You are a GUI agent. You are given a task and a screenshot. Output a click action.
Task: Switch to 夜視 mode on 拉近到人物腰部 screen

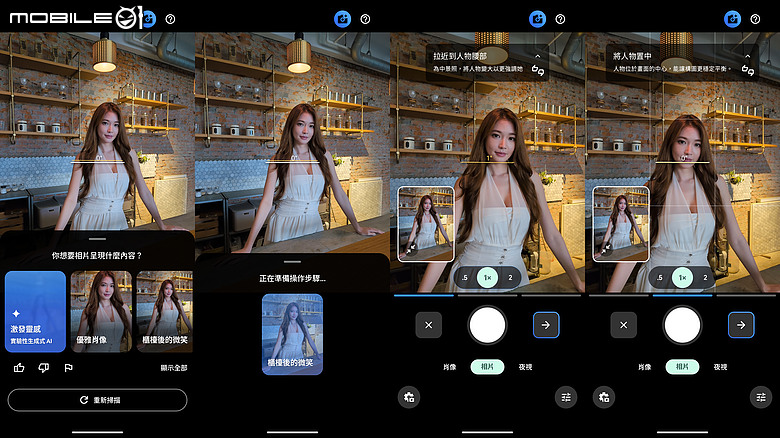[525, 367]
